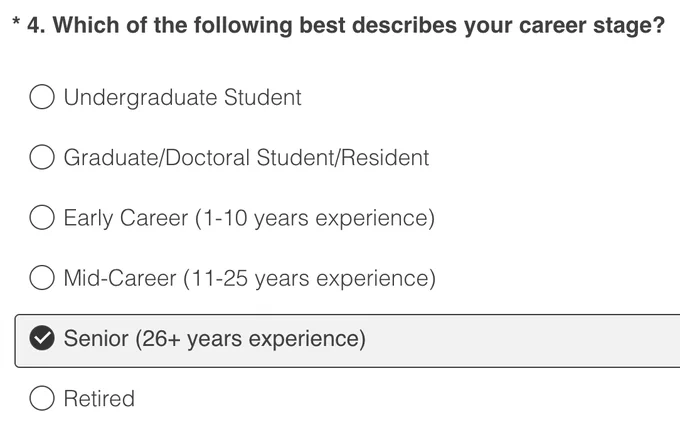Click the "Undergraduate Student" label text

pos(183,98)
